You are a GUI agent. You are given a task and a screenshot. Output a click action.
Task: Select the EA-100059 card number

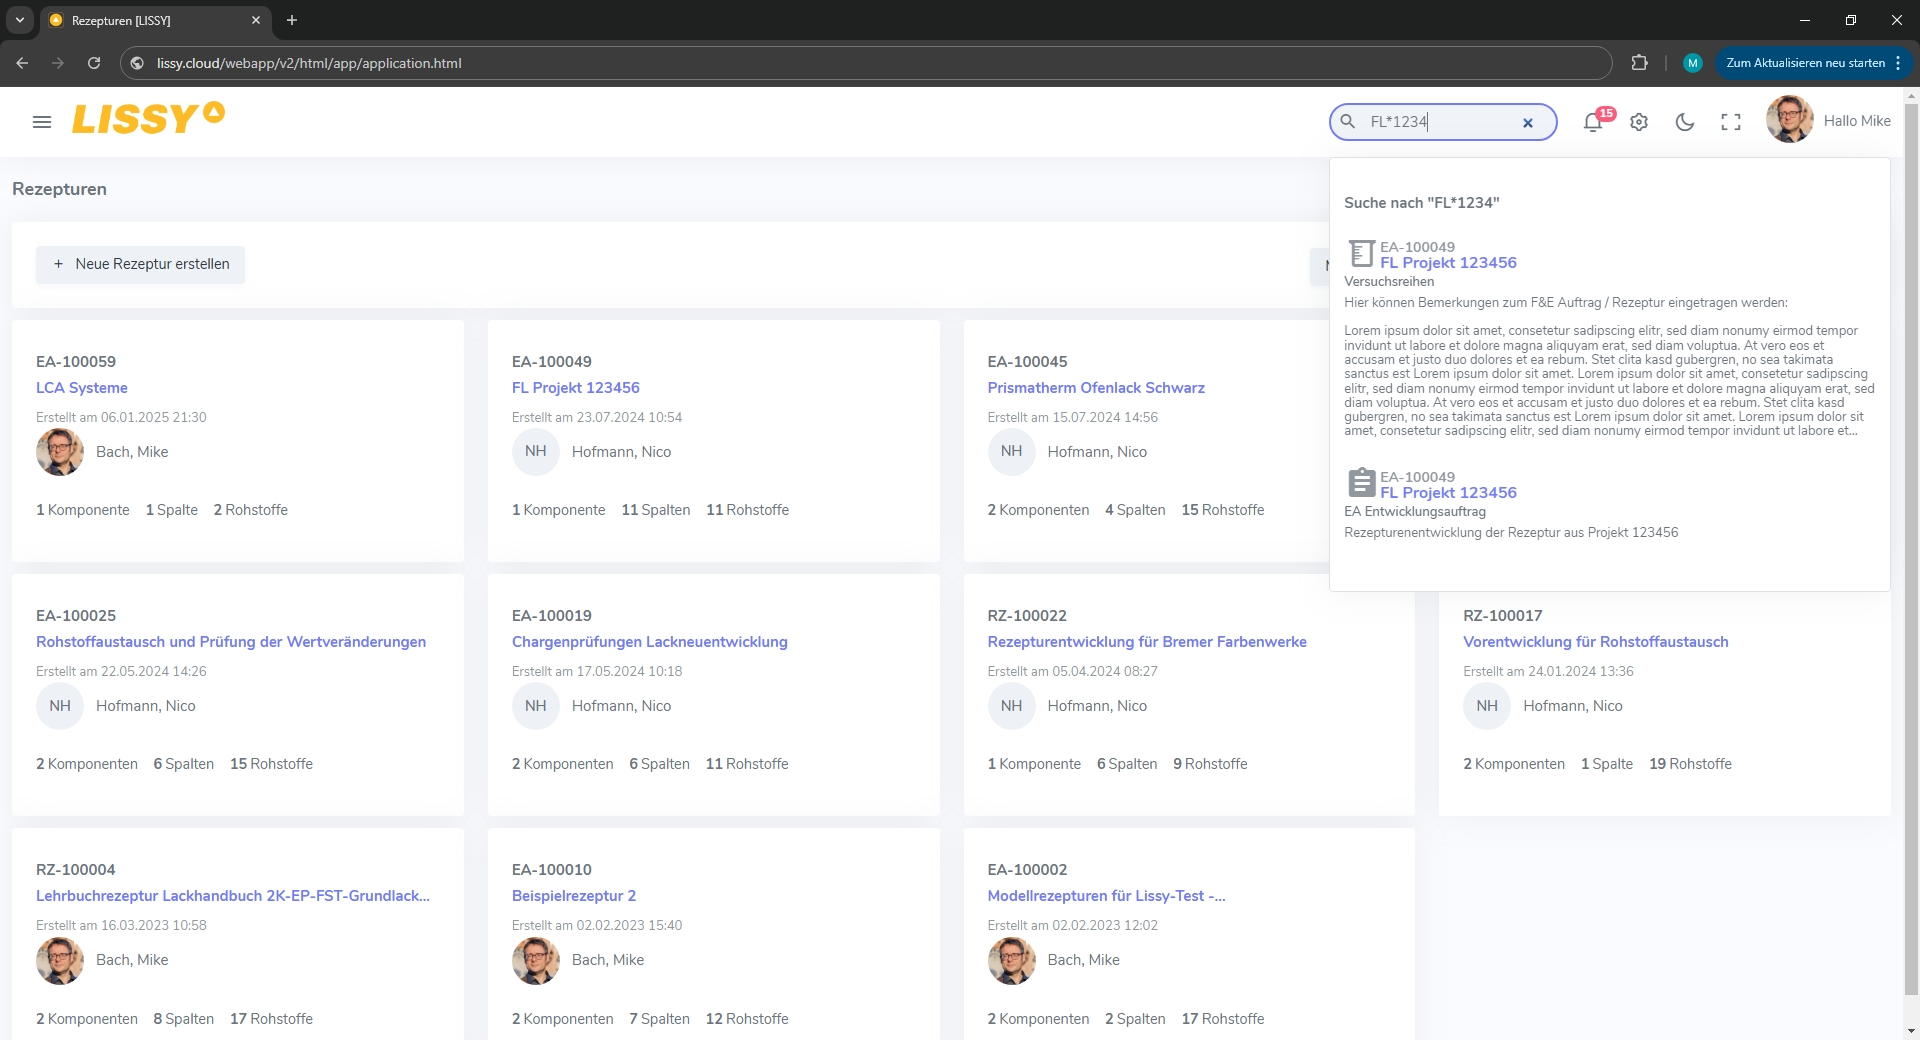tap(76, 362)
